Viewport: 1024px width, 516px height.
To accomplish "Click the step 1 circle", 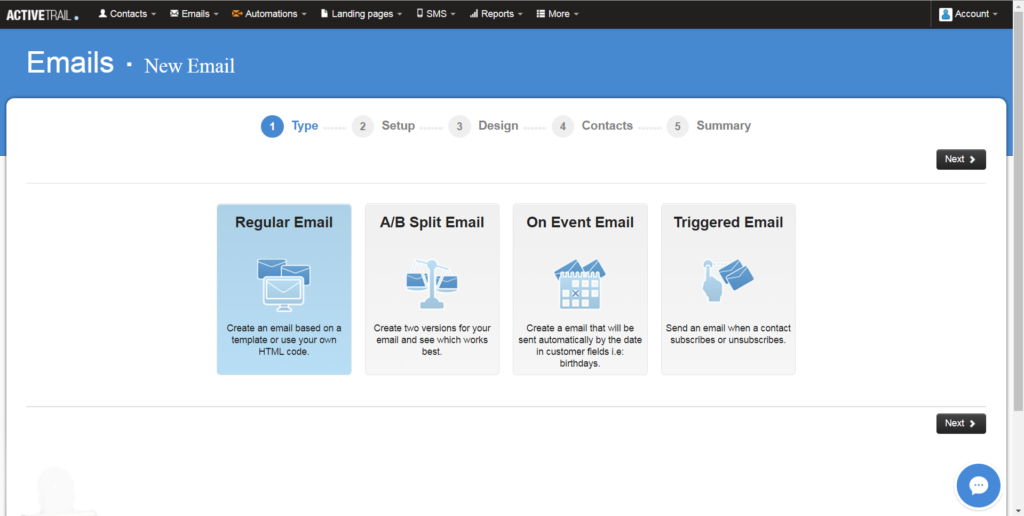I will pyautogui.click(x=272, y=126).
